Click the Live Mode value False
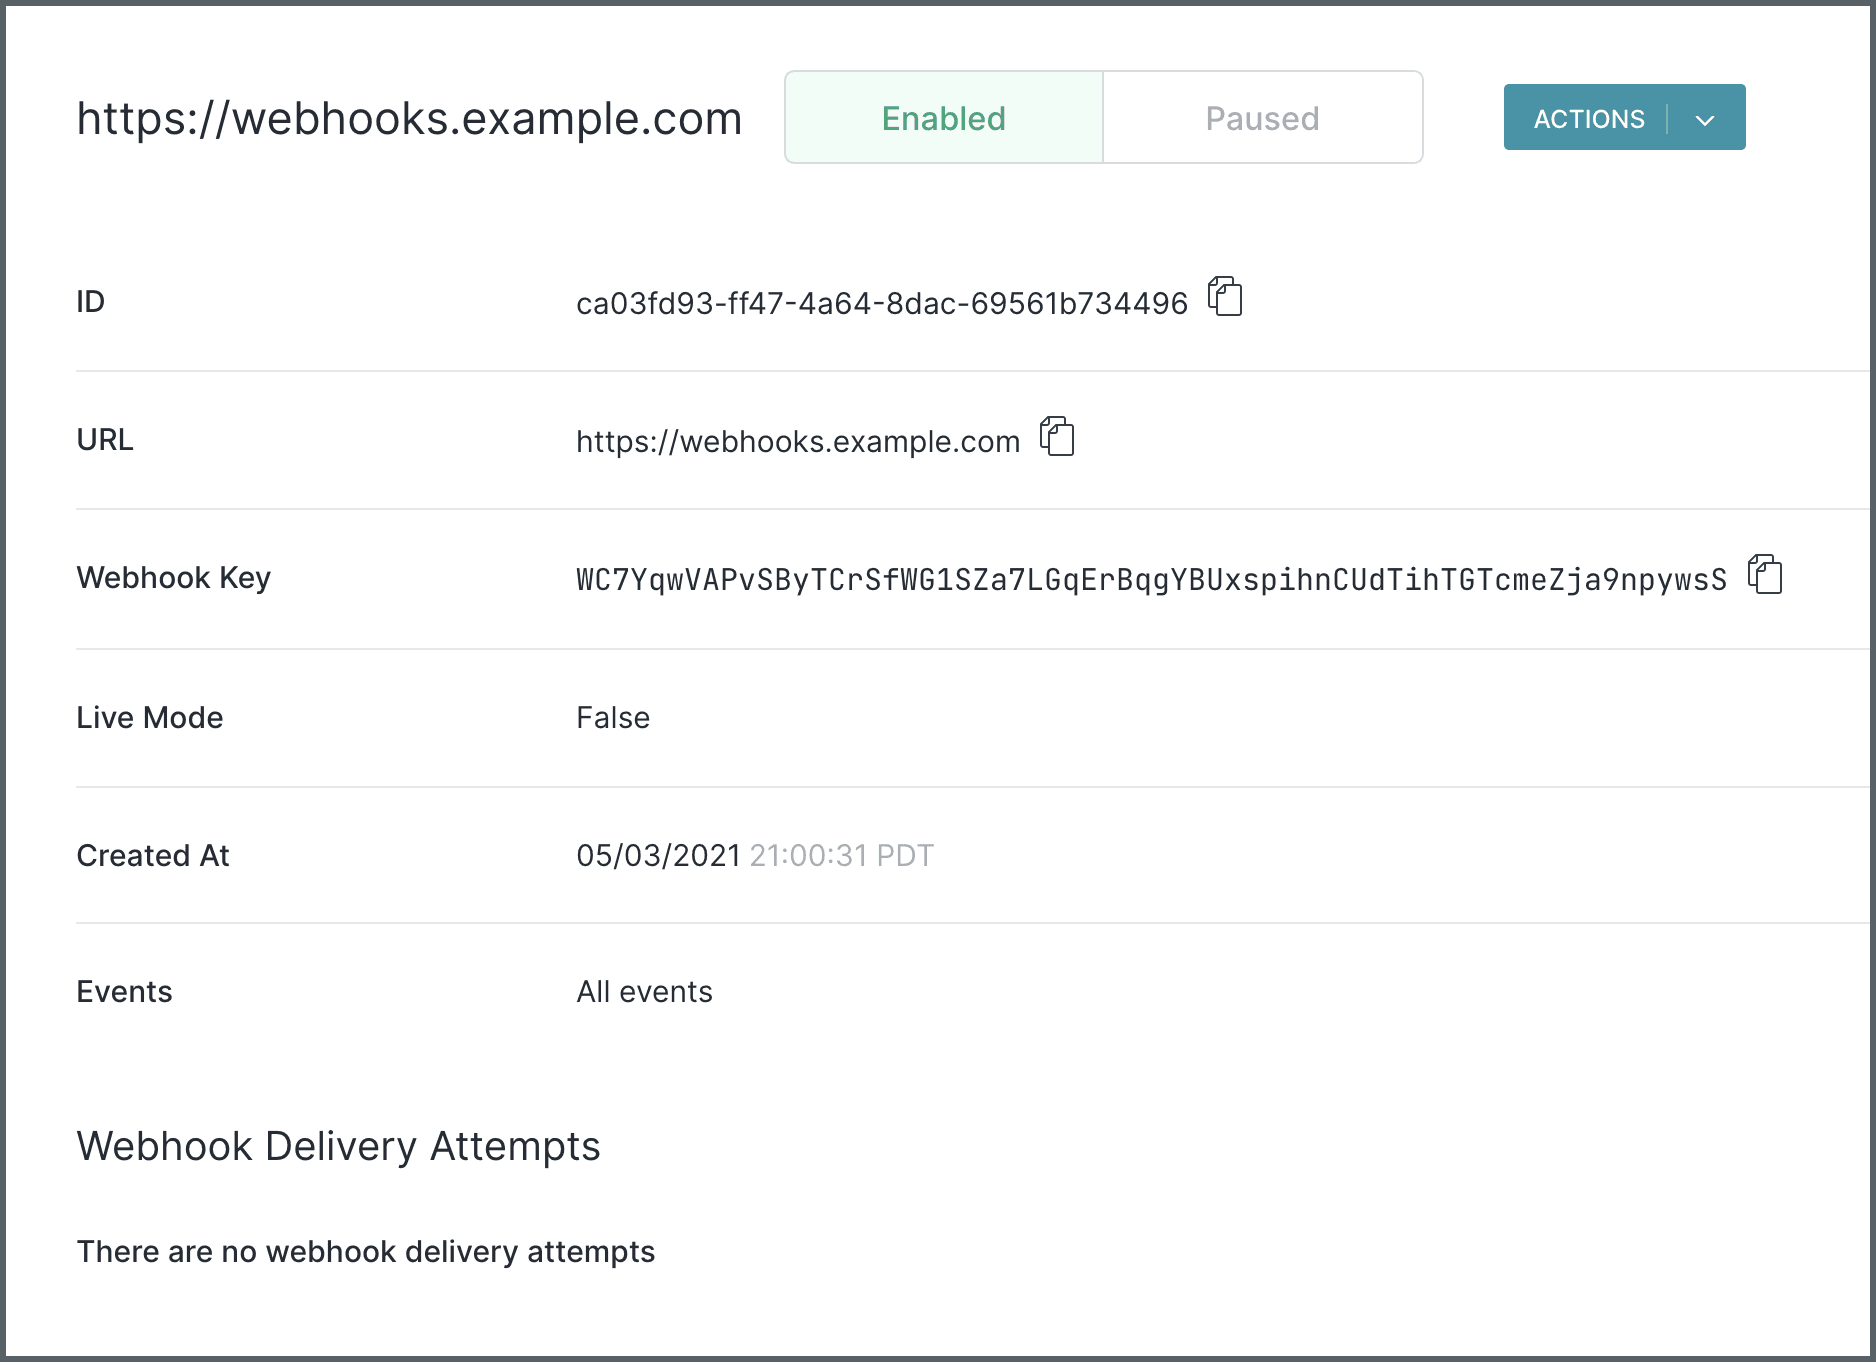 pyautogui.click(x=612, y=718)
